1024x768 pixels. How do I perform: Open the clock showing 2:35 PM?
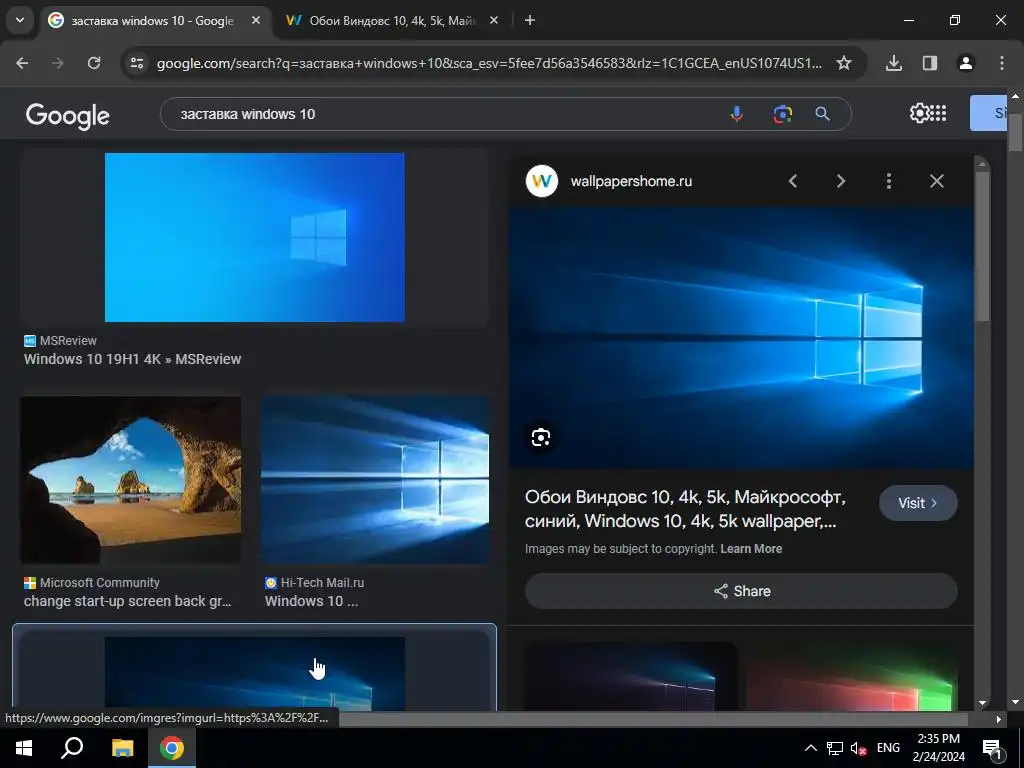938,748
